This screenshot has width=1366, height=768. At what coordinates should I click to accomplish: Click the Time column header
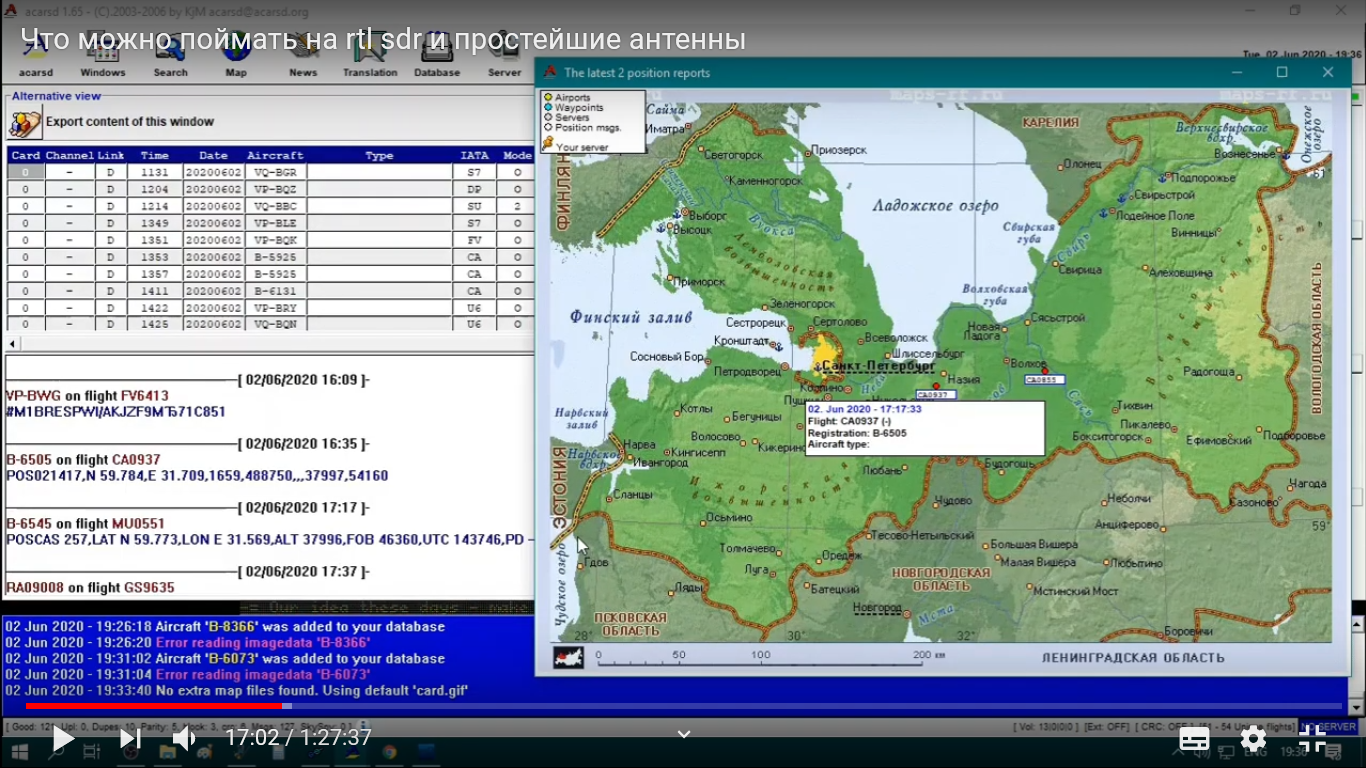tap(155, 156)
